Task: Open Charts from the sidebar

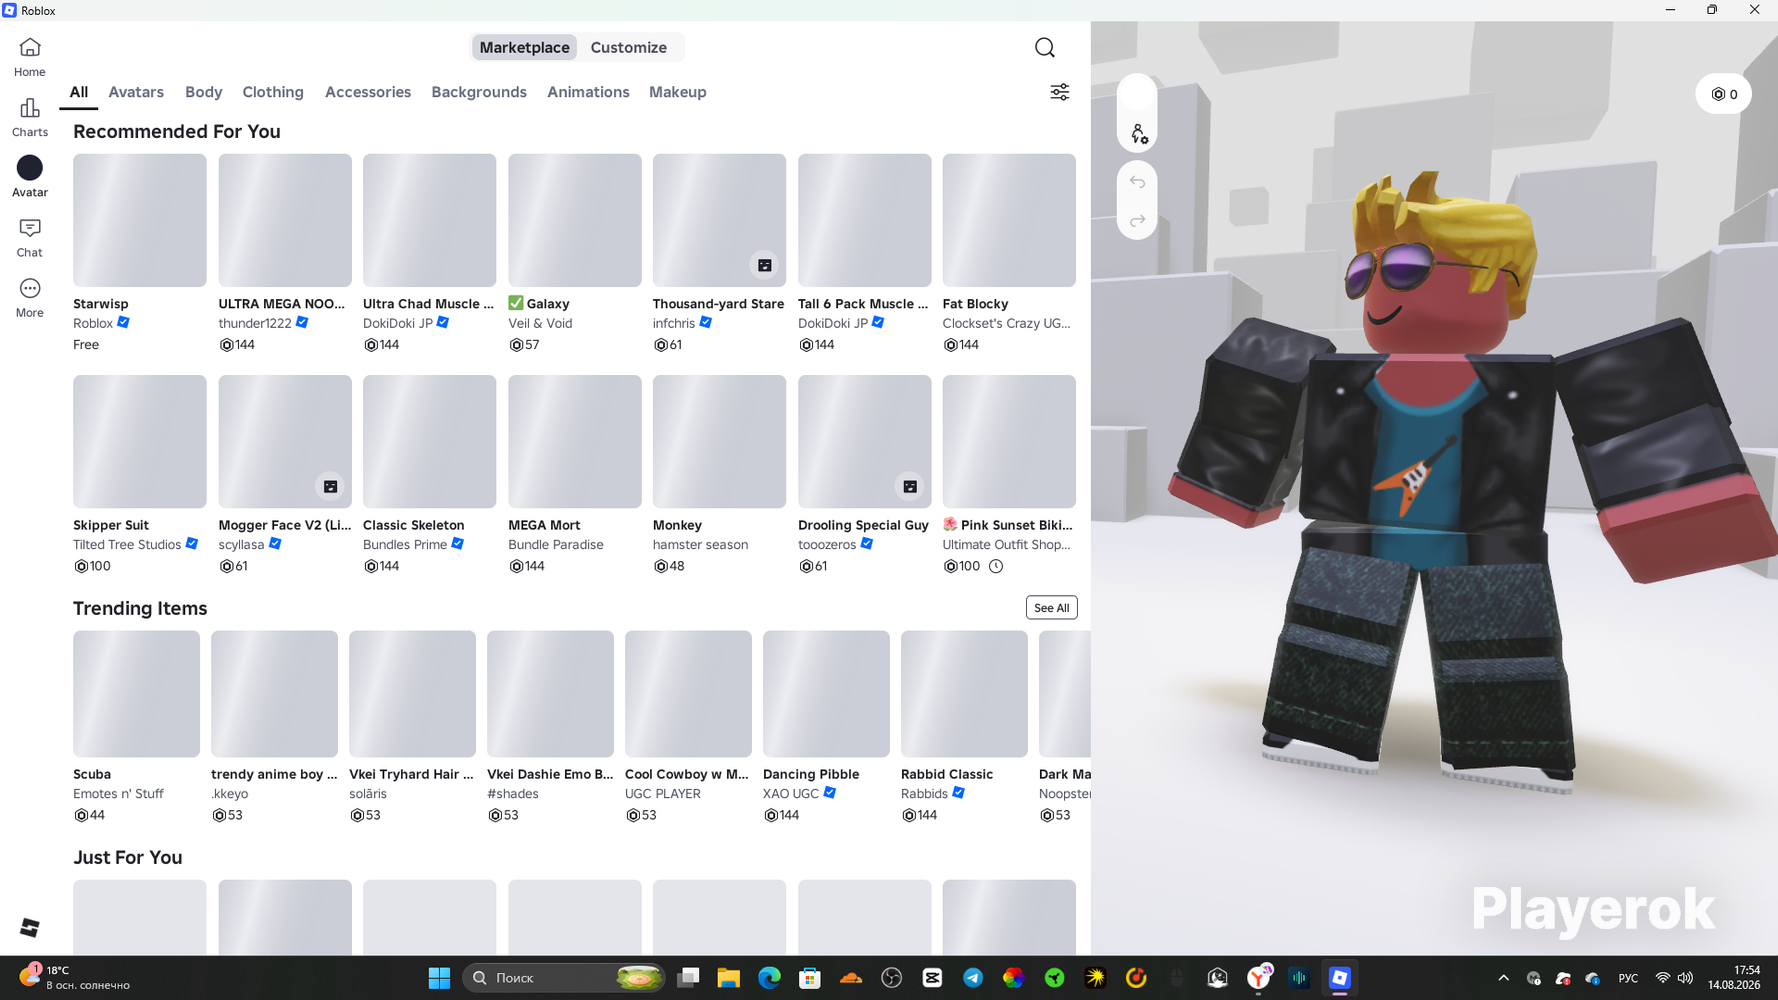Action: pos(30,117)
